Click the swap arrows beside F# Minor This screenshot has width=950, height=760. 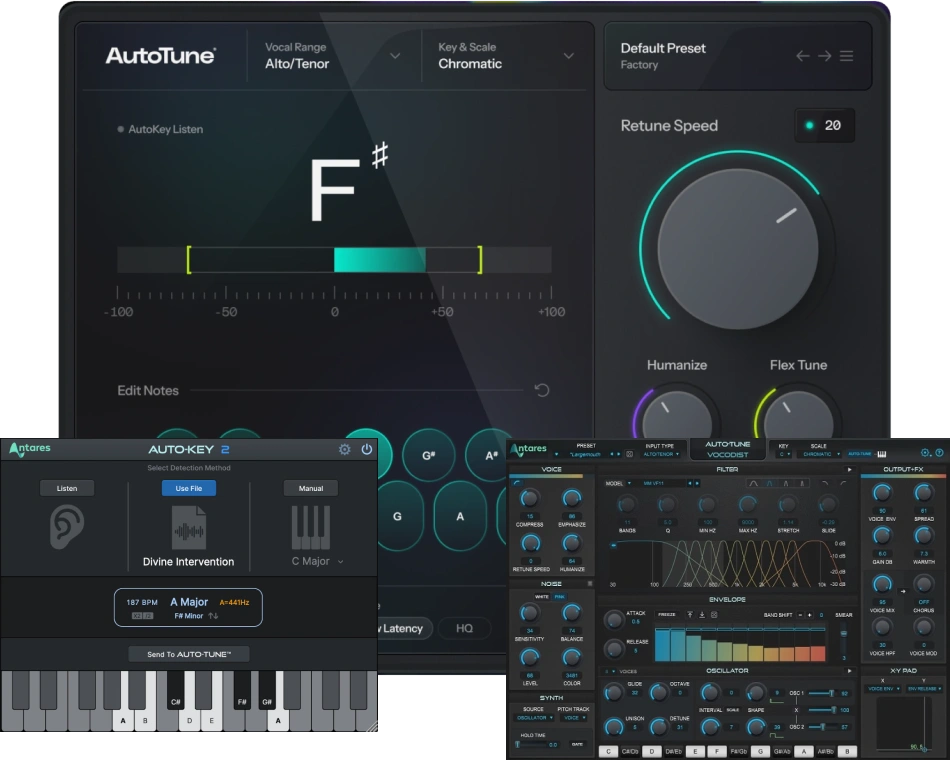pos(213,616)
